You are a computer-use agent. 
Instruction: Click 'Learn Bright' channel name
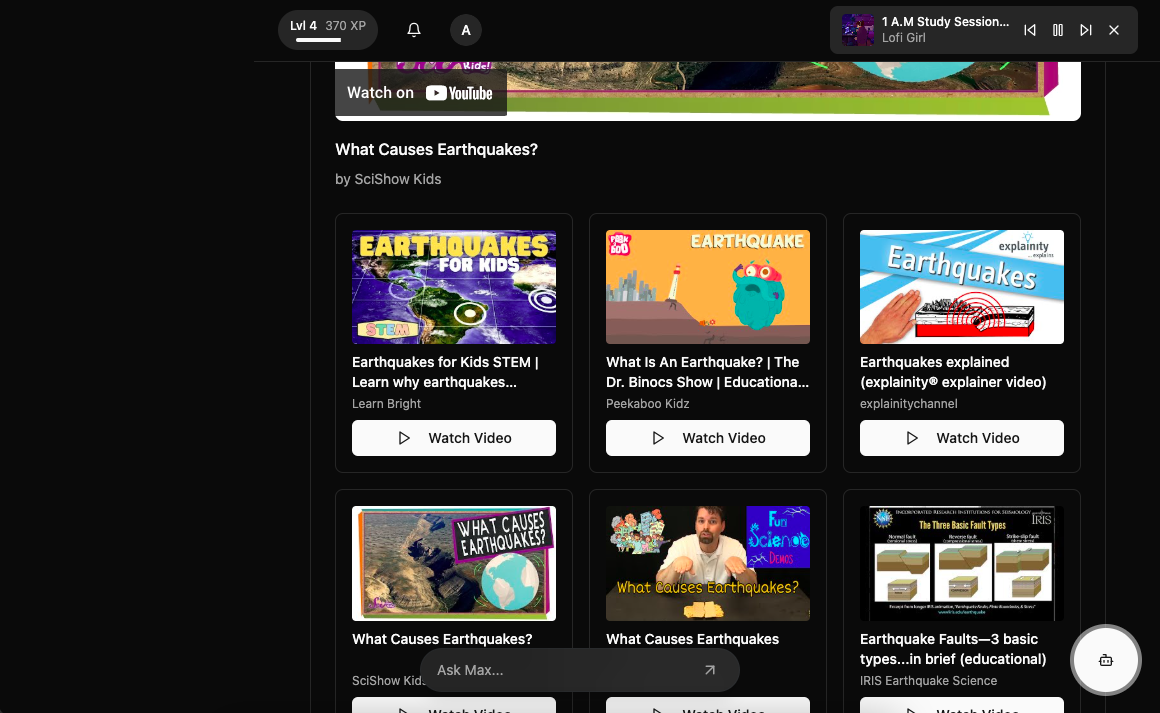coord(386,404)
